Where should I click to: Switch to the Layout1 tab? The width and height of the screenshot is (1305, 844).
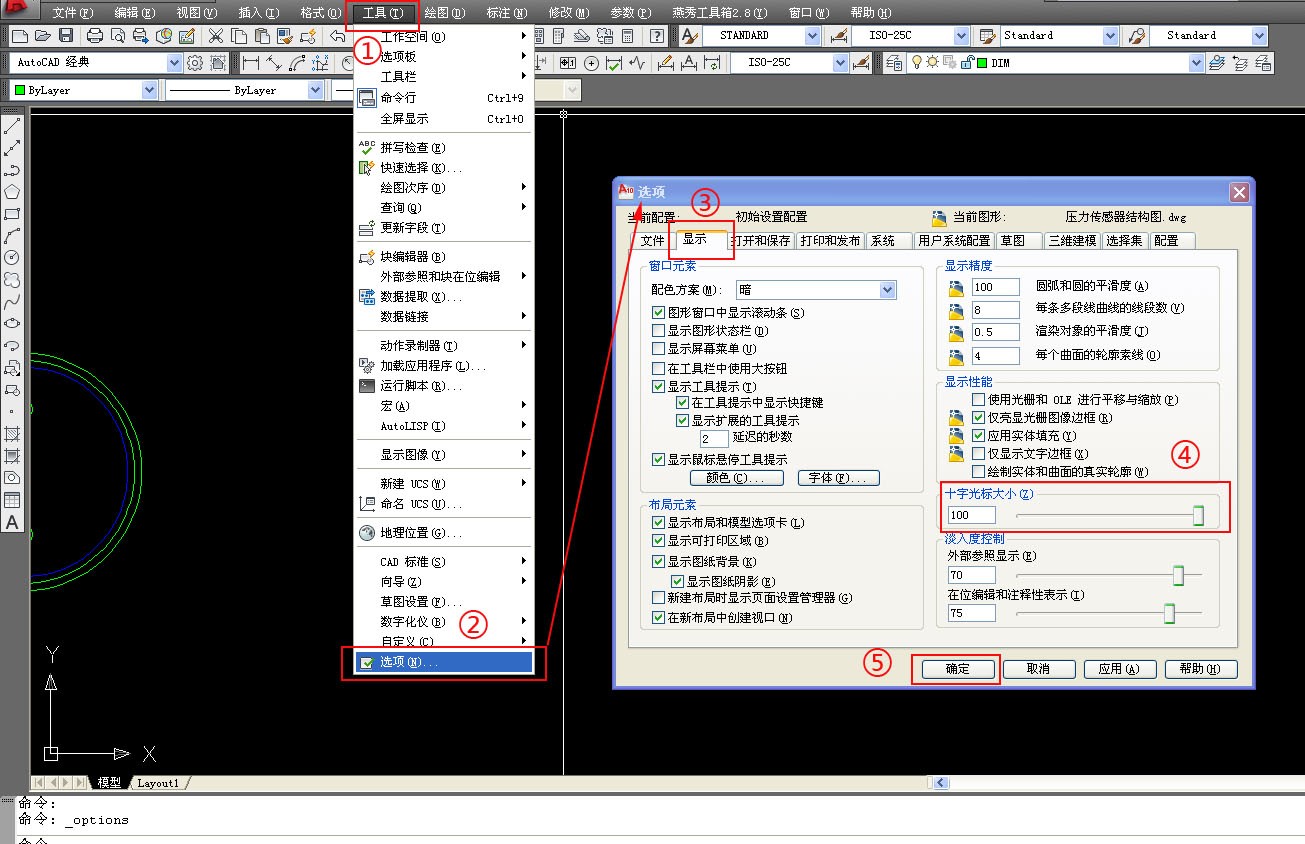(x=158, y=783)
